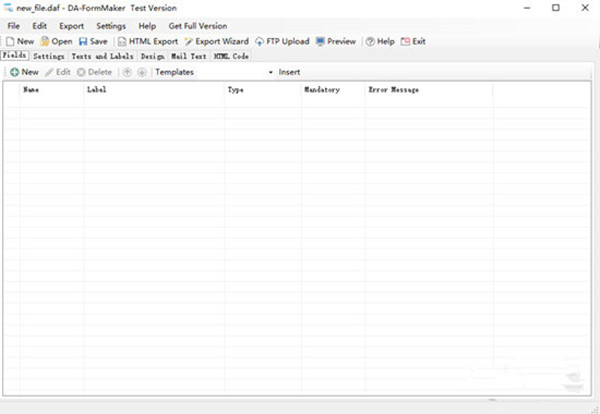Switch to the Design tab
Screen dimensions: 600x414
[x=152, y=56]
